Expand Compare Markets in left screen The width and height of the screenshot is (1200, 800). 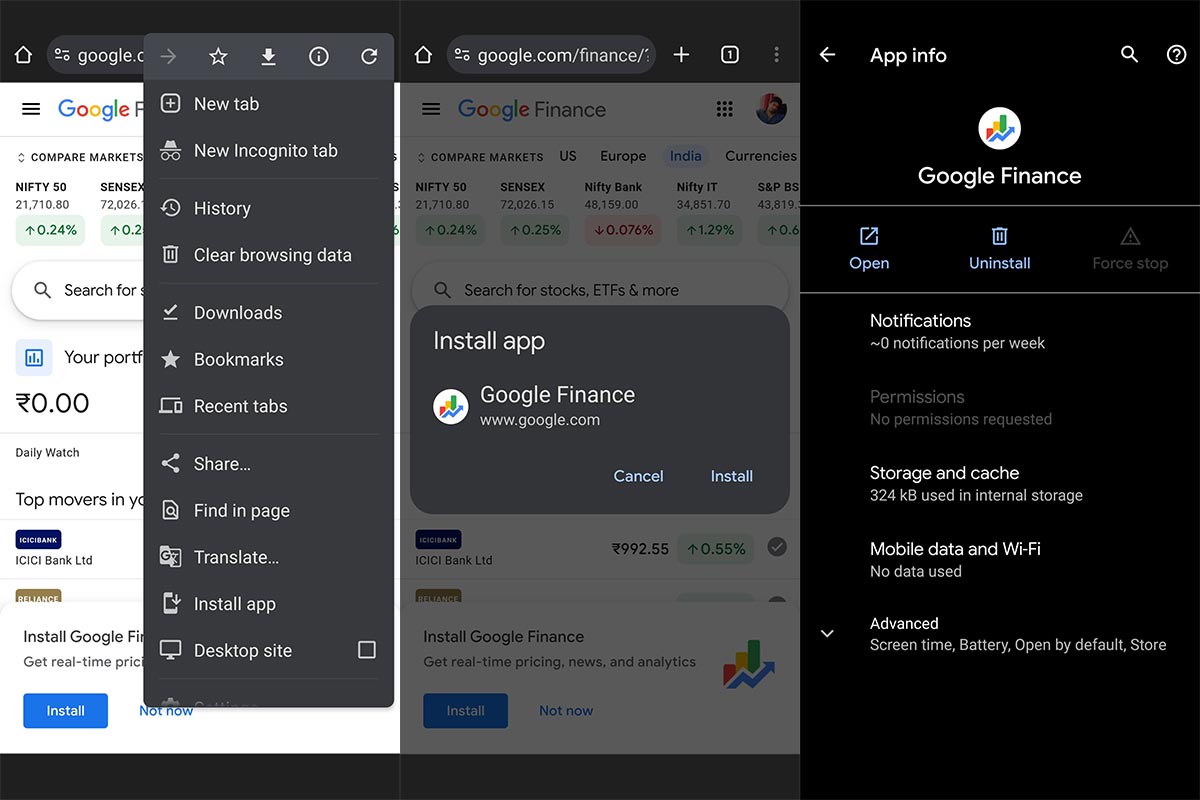tap(80, 157)
